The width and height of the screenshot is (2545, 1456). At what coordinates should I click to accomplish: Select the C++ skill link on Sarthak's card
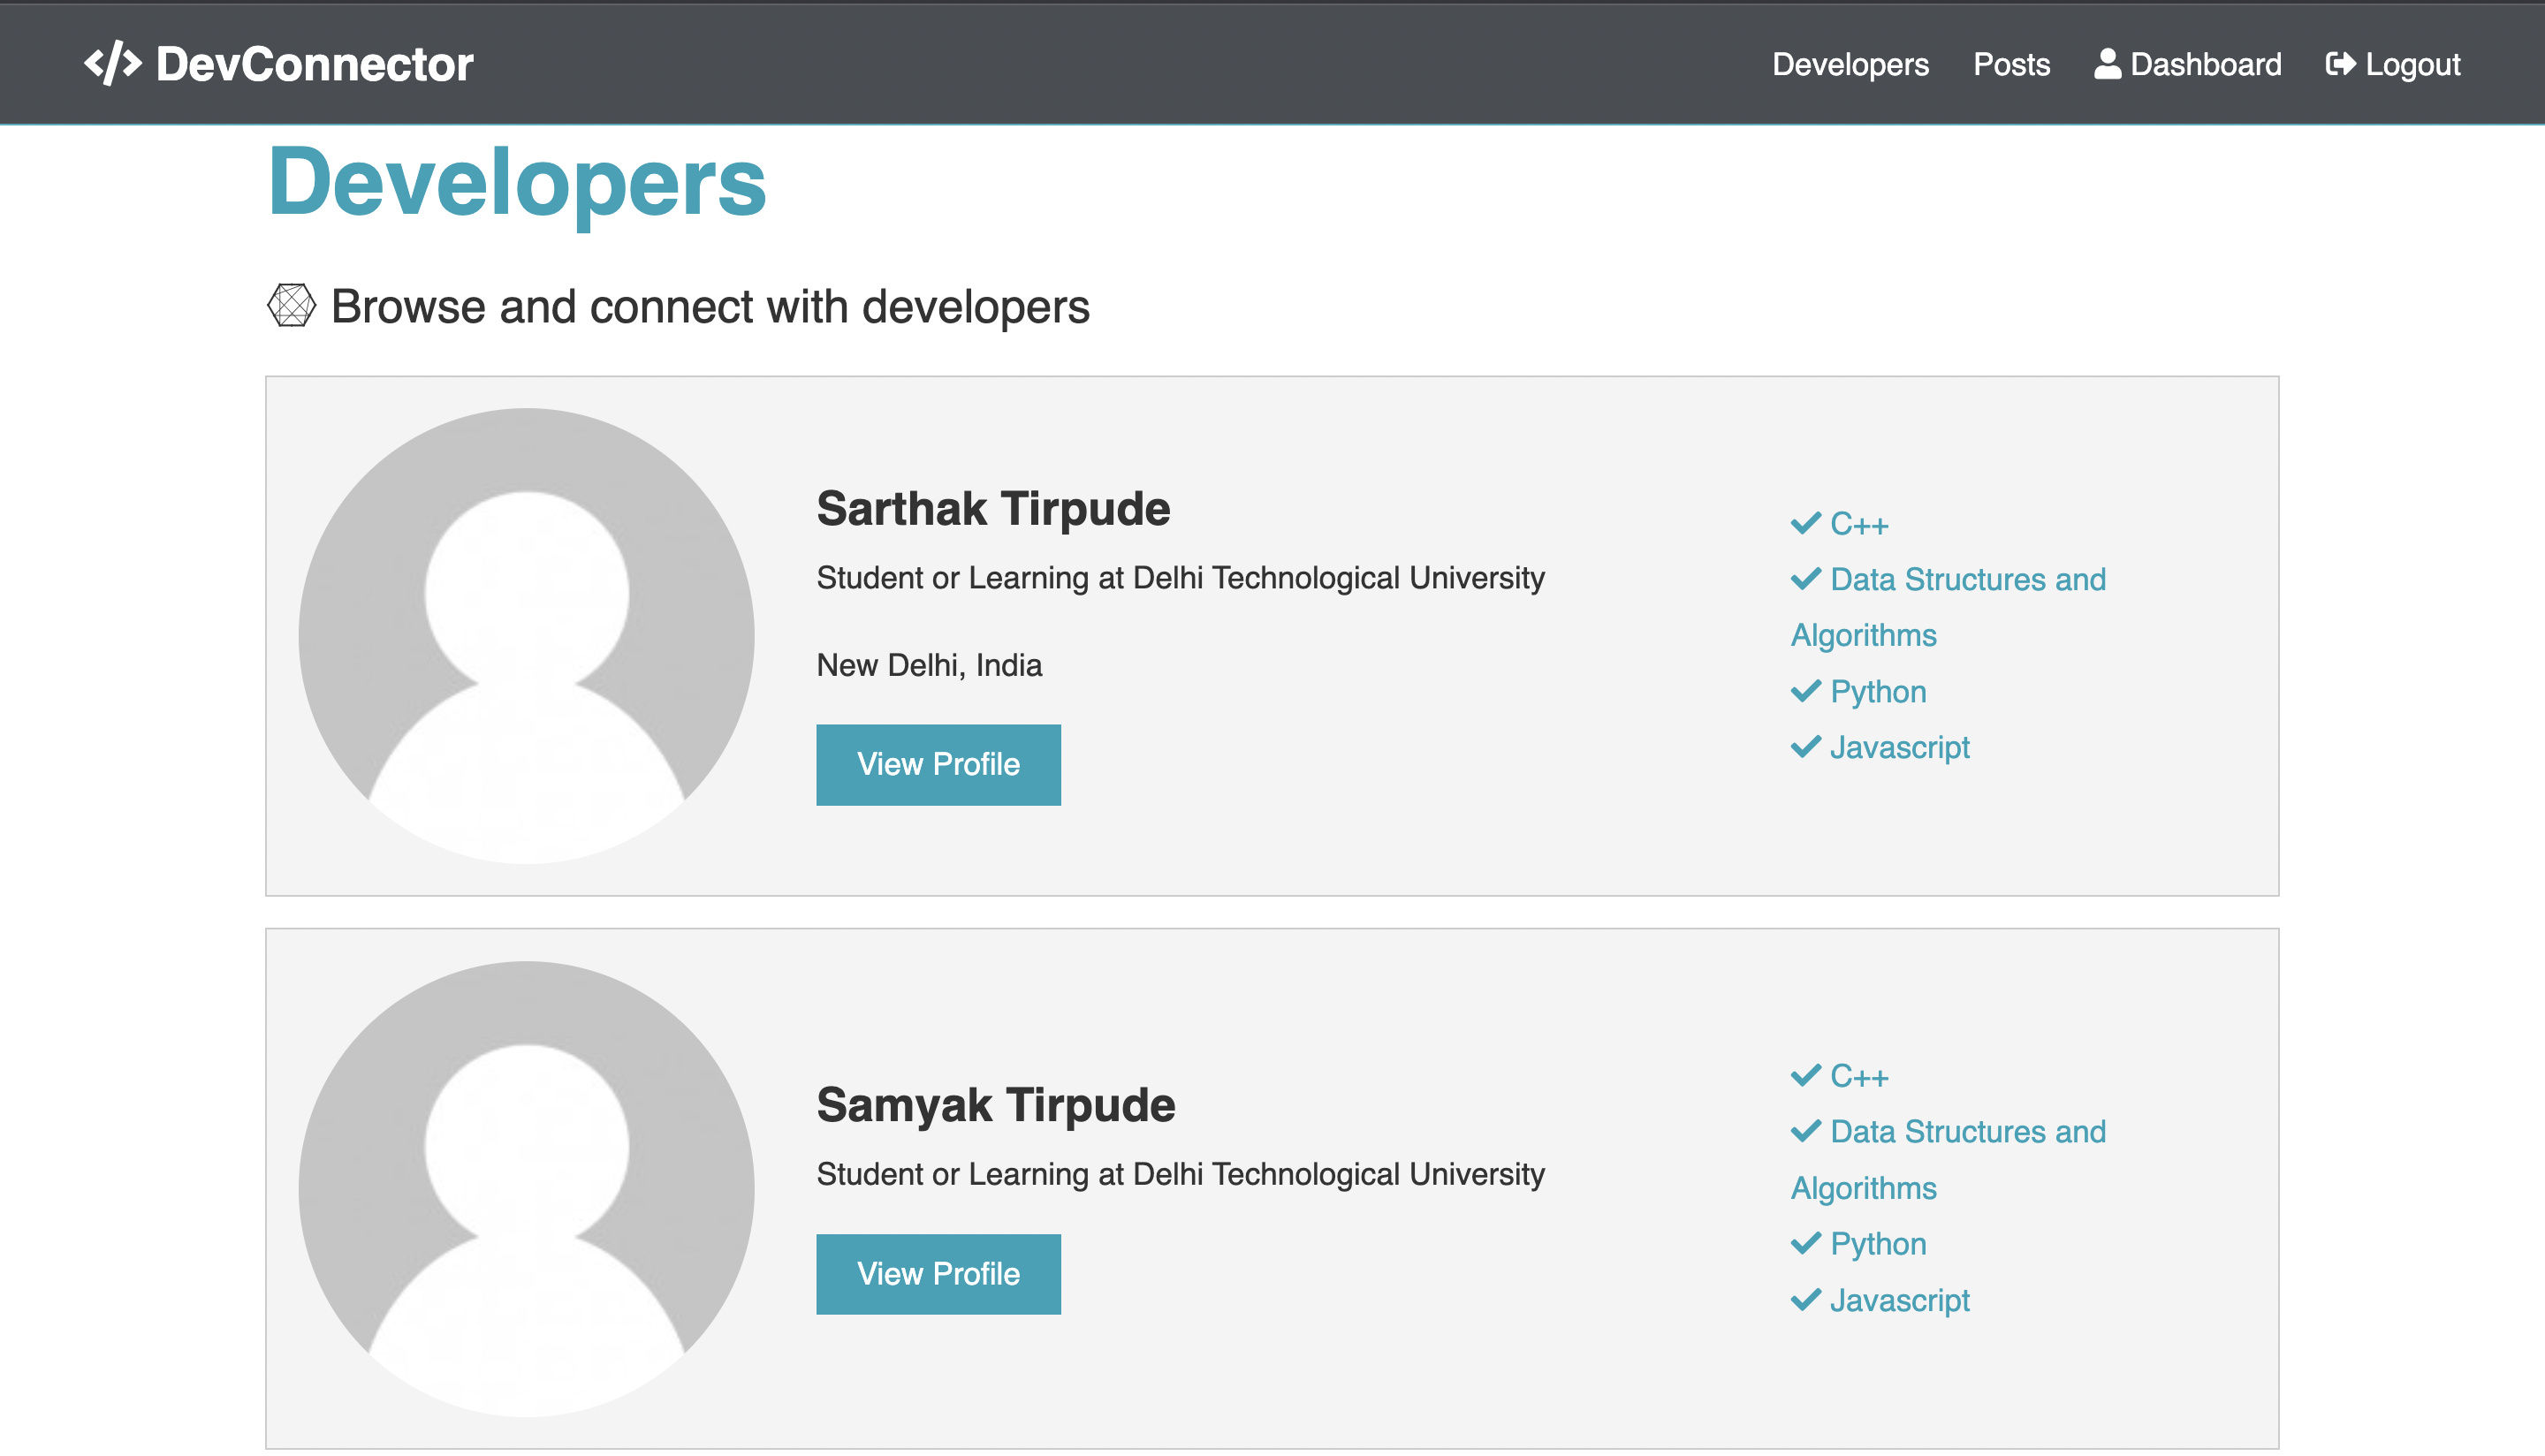[x=1858, y=522]
